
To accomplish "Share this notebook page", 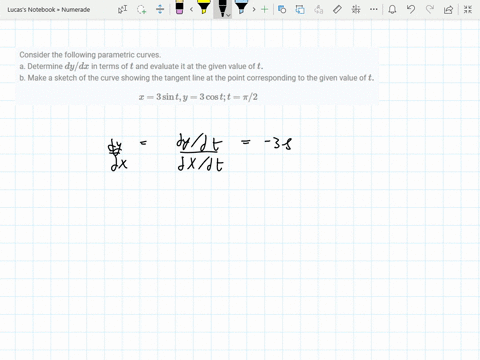I will tap(448, 9).
